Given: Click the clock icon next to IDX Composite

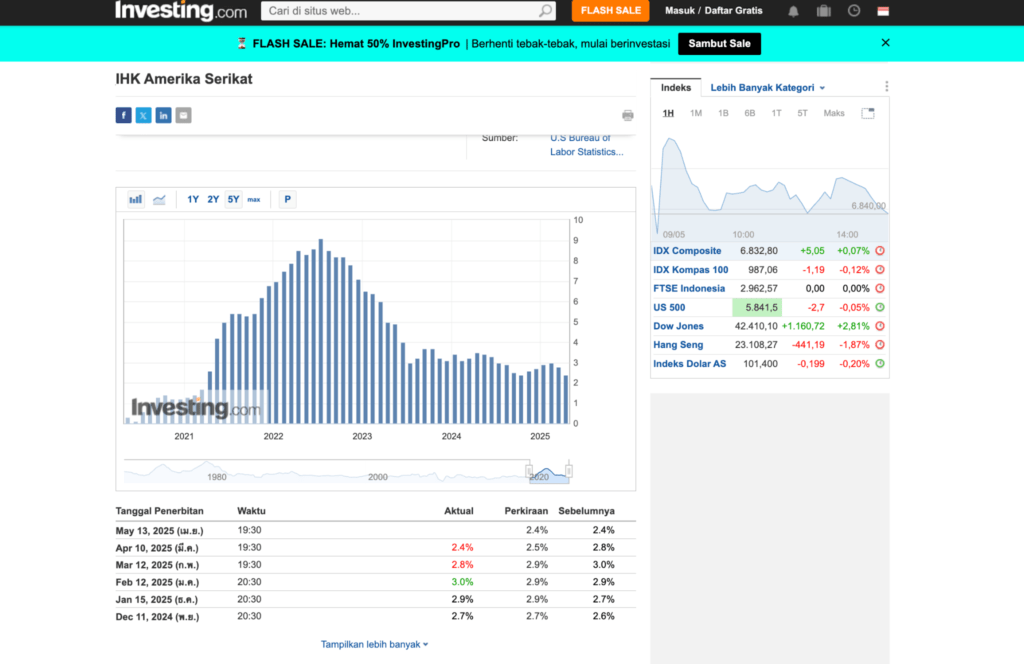Looking at the screenshot, I should tap(880, 251).
